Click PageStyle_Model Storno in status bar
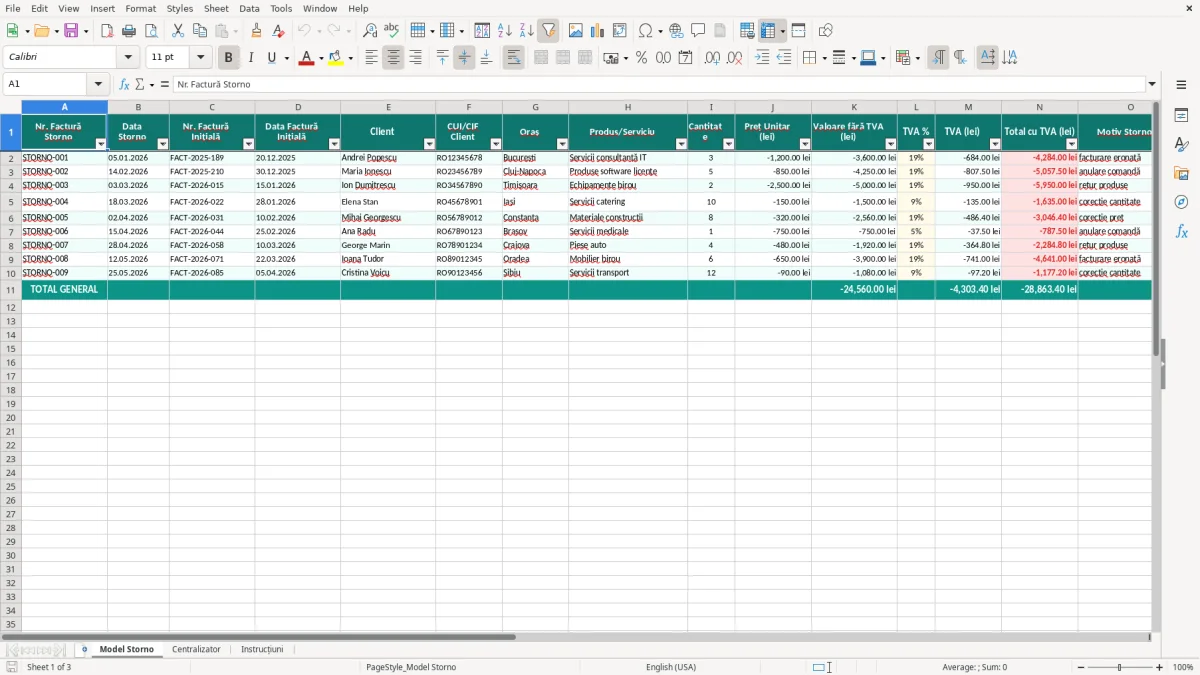 tap(411, 667)
